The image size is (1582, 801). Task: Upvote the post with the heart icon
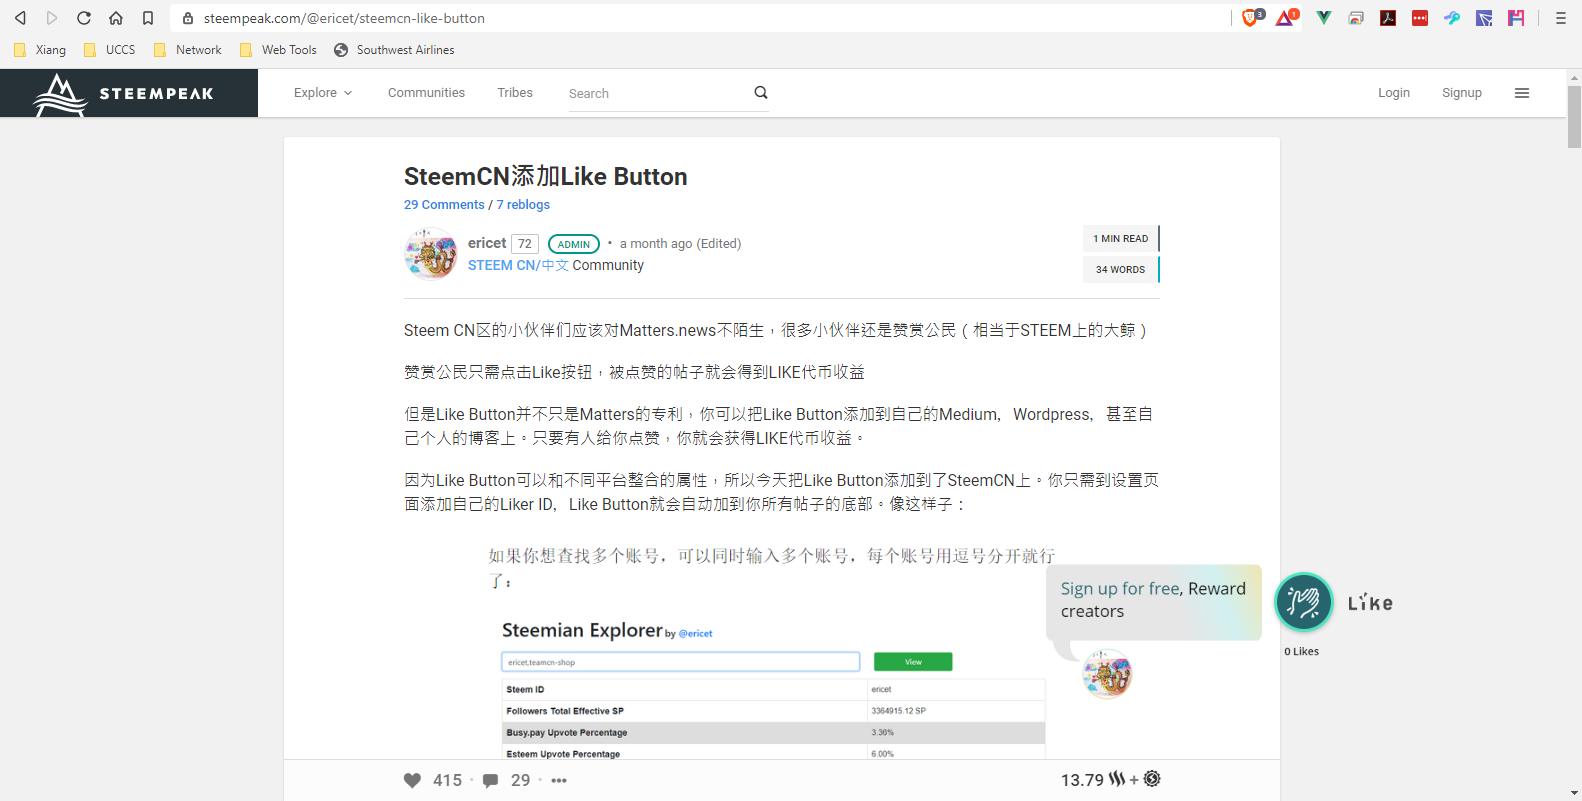[412, 781]
